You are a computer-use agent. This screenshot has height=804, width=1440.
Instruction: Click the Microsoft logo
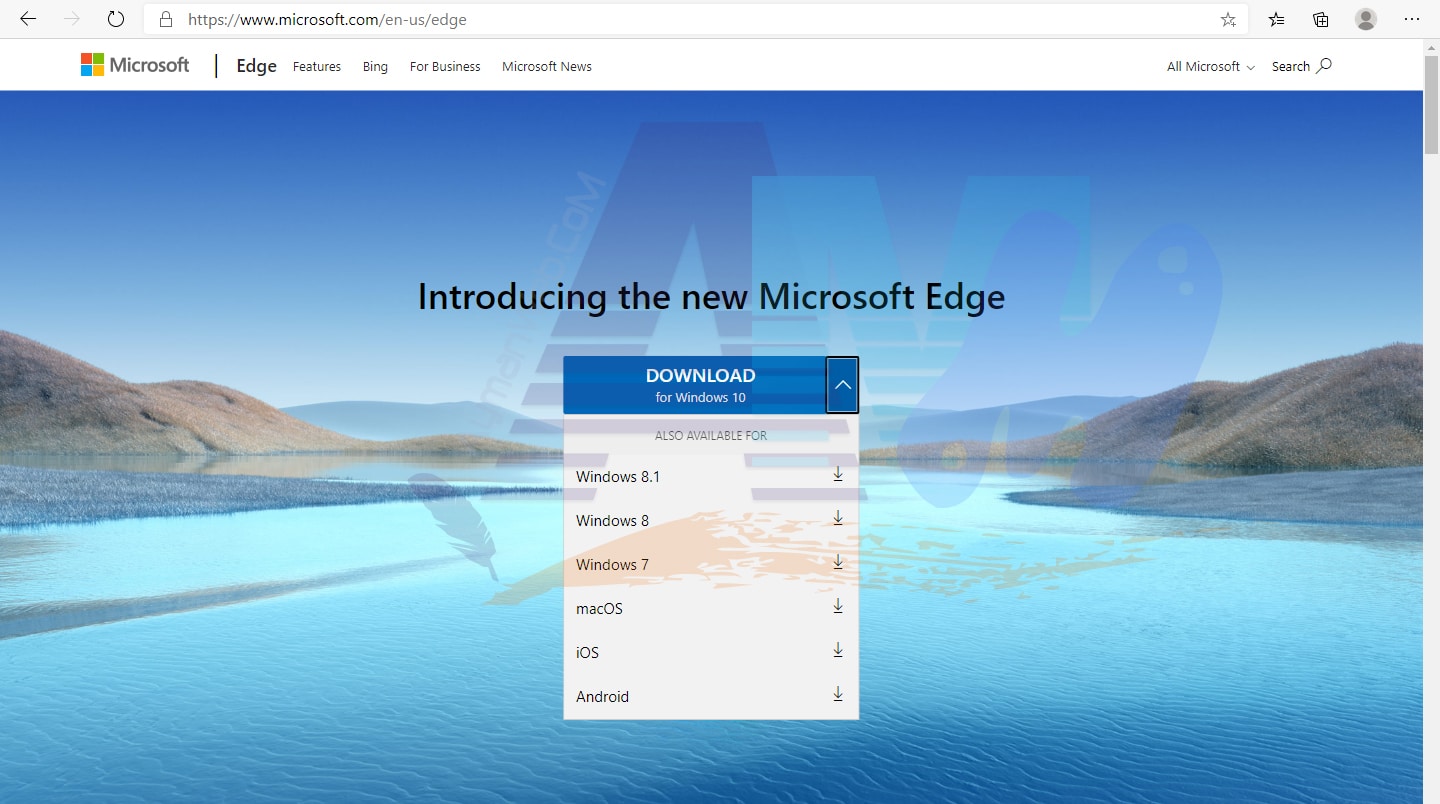(x=135, y=65)
